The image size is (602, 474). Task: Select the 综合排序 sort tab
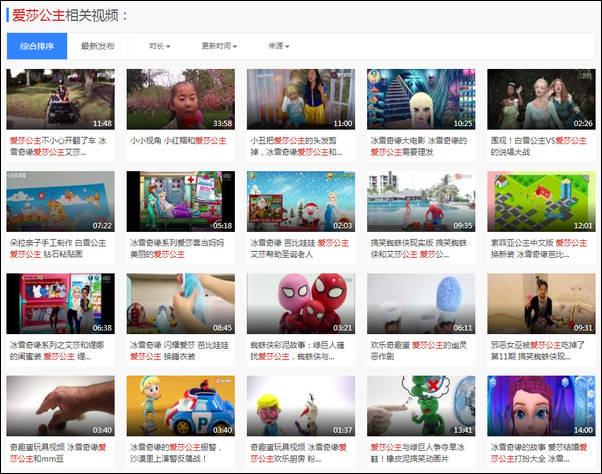[x=37, y=46]
